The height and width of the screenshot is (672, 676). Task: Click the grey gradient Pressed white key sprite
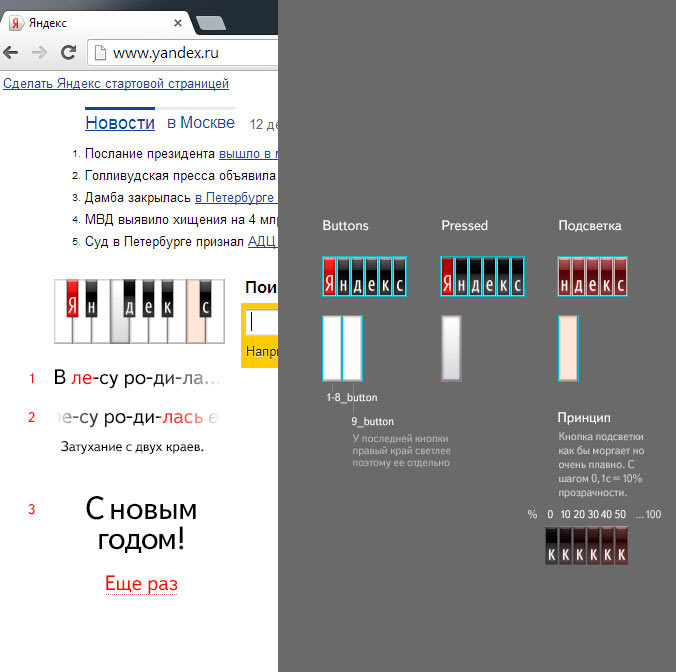[x=451, y=348]
